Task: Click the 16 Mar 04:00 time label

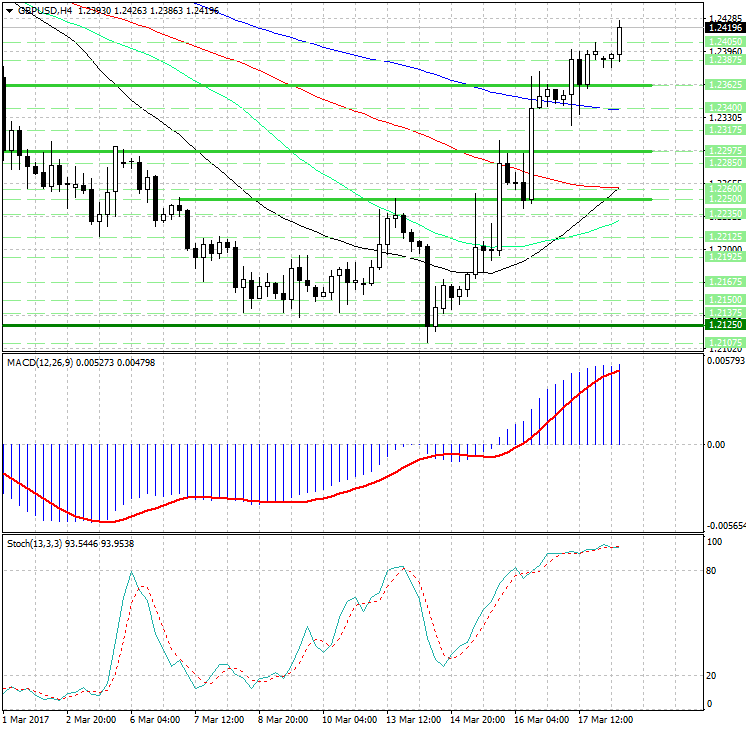Action: 541,718
